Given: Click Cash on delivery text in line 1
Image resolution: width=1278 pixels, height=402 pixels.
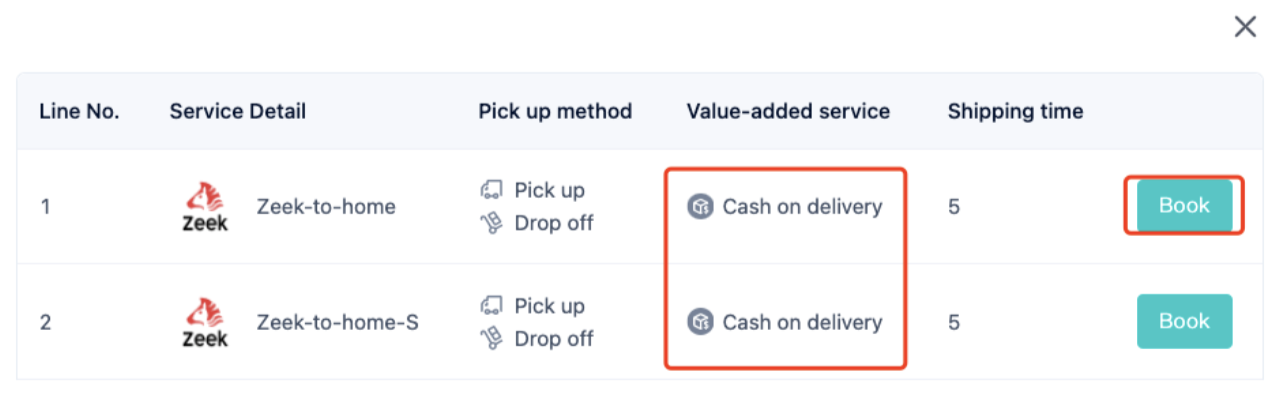Looking at the screenshot, I should click(802, 207).
